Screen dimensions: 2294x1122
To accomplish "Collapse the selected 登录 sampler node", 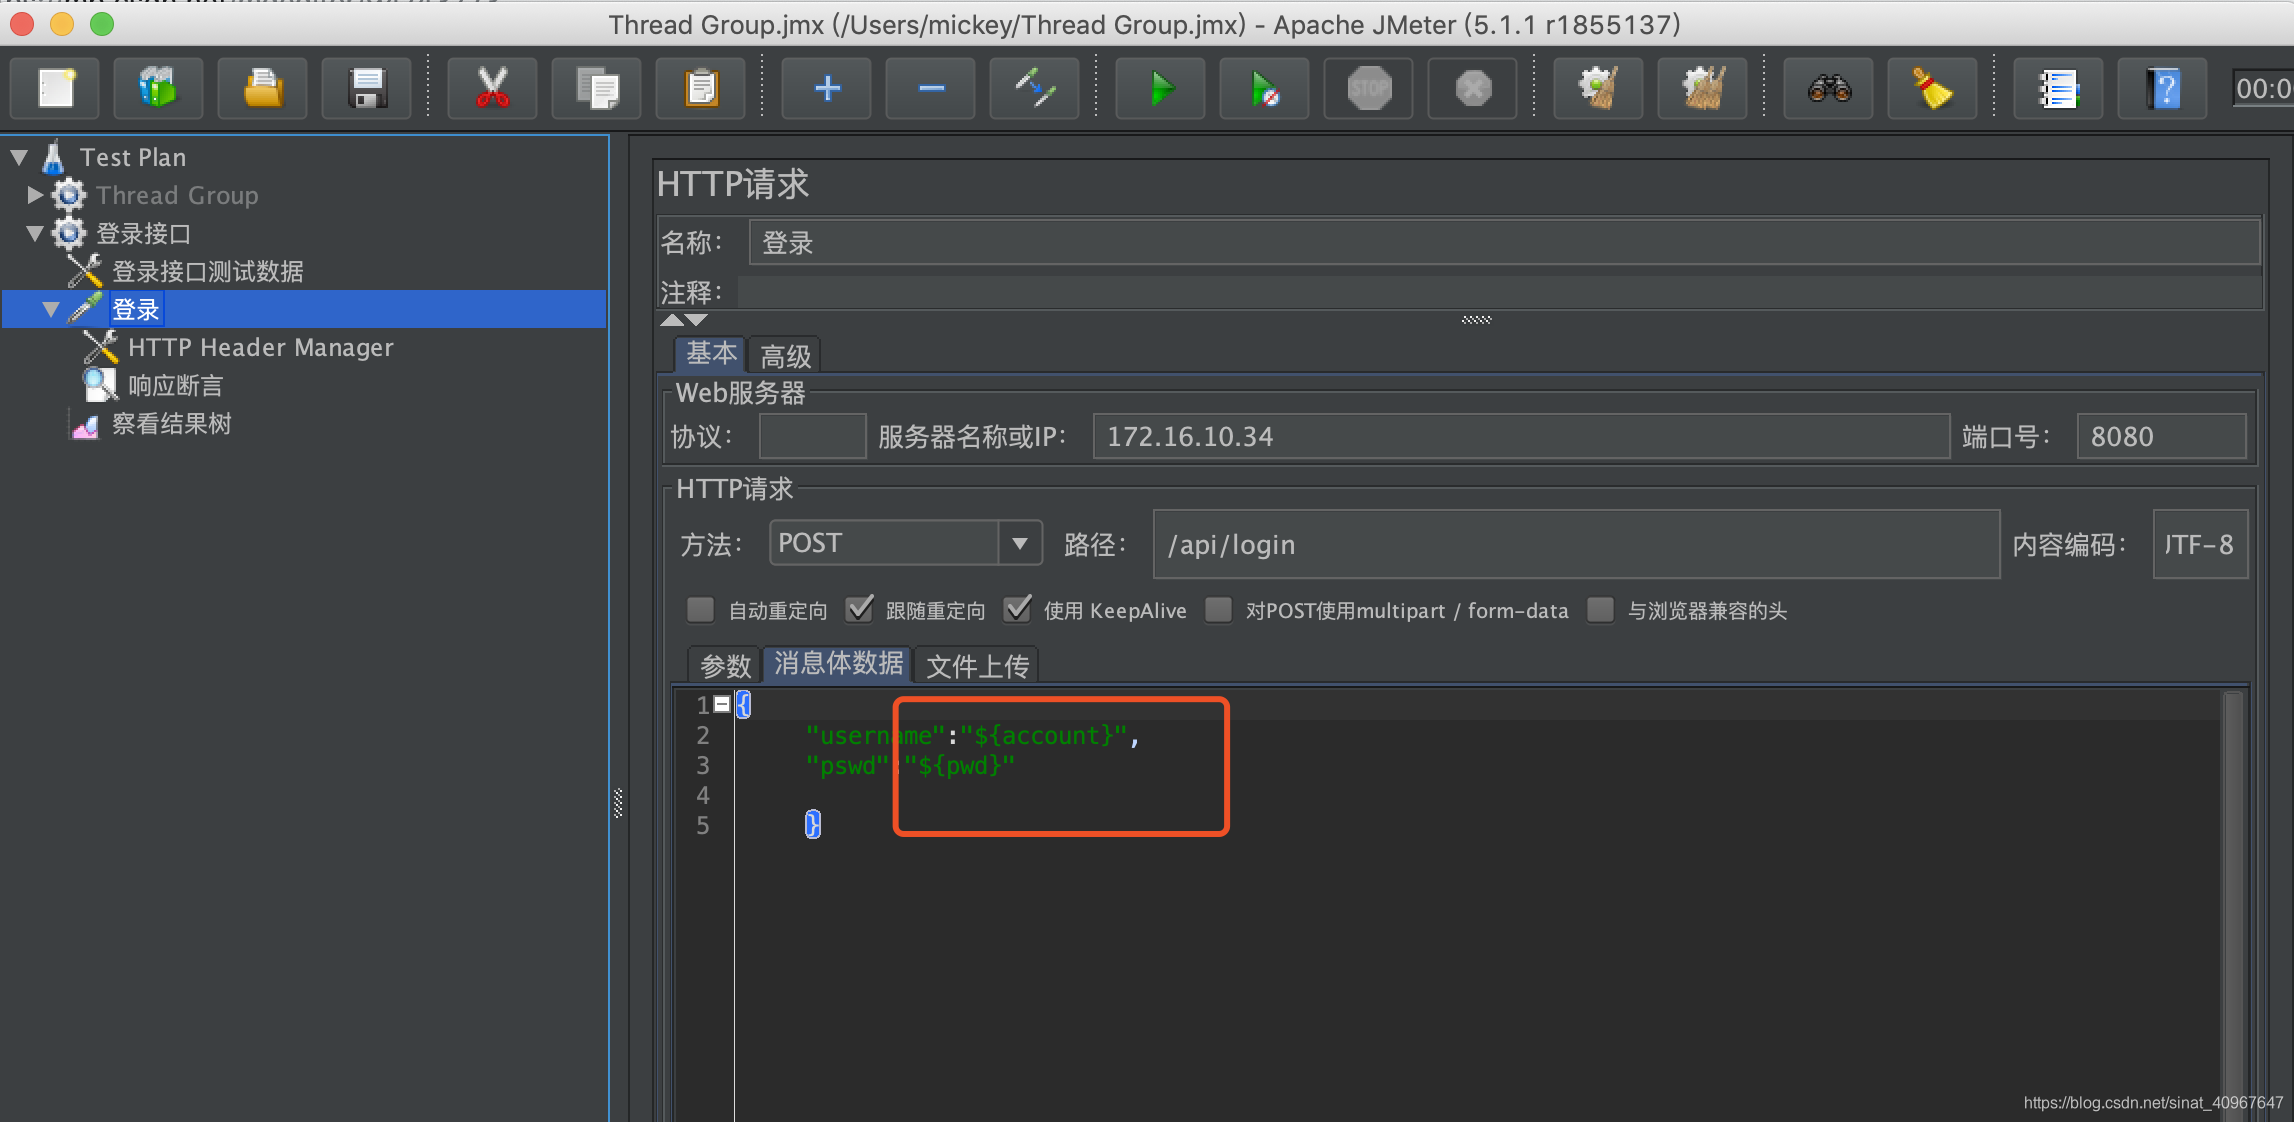I will point(51,310).
